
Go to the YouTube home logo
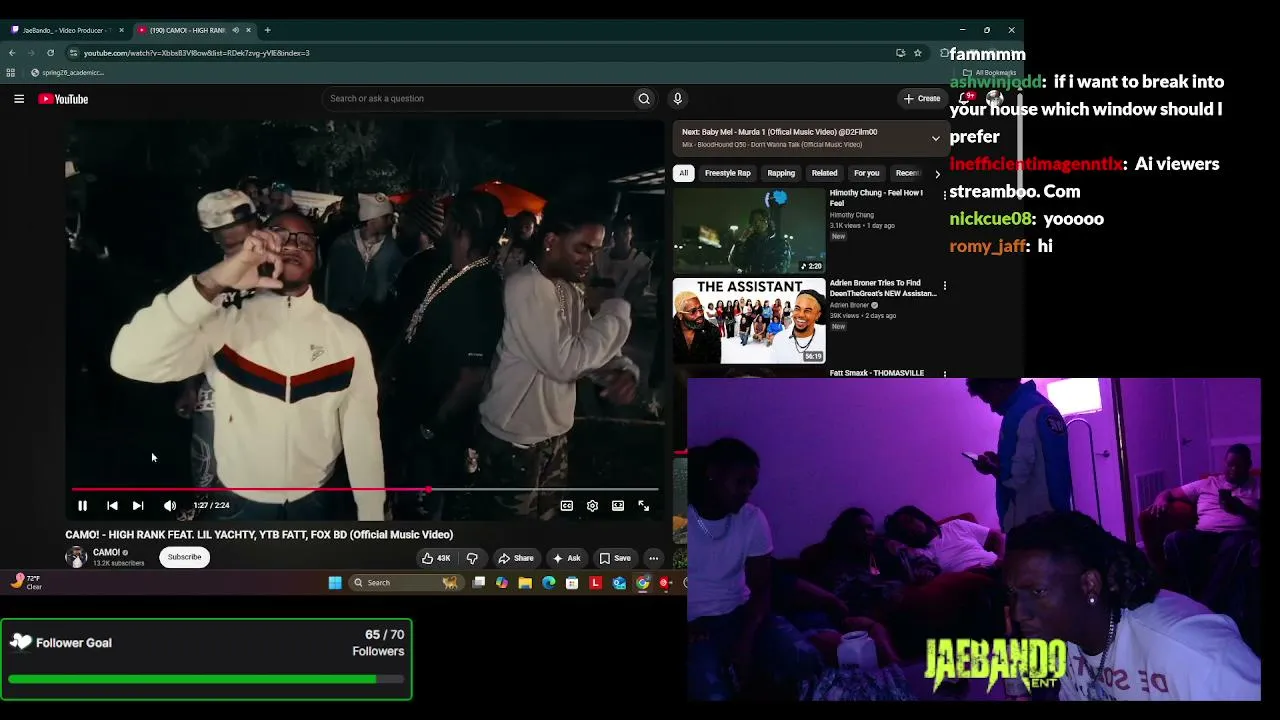[64, 99]
